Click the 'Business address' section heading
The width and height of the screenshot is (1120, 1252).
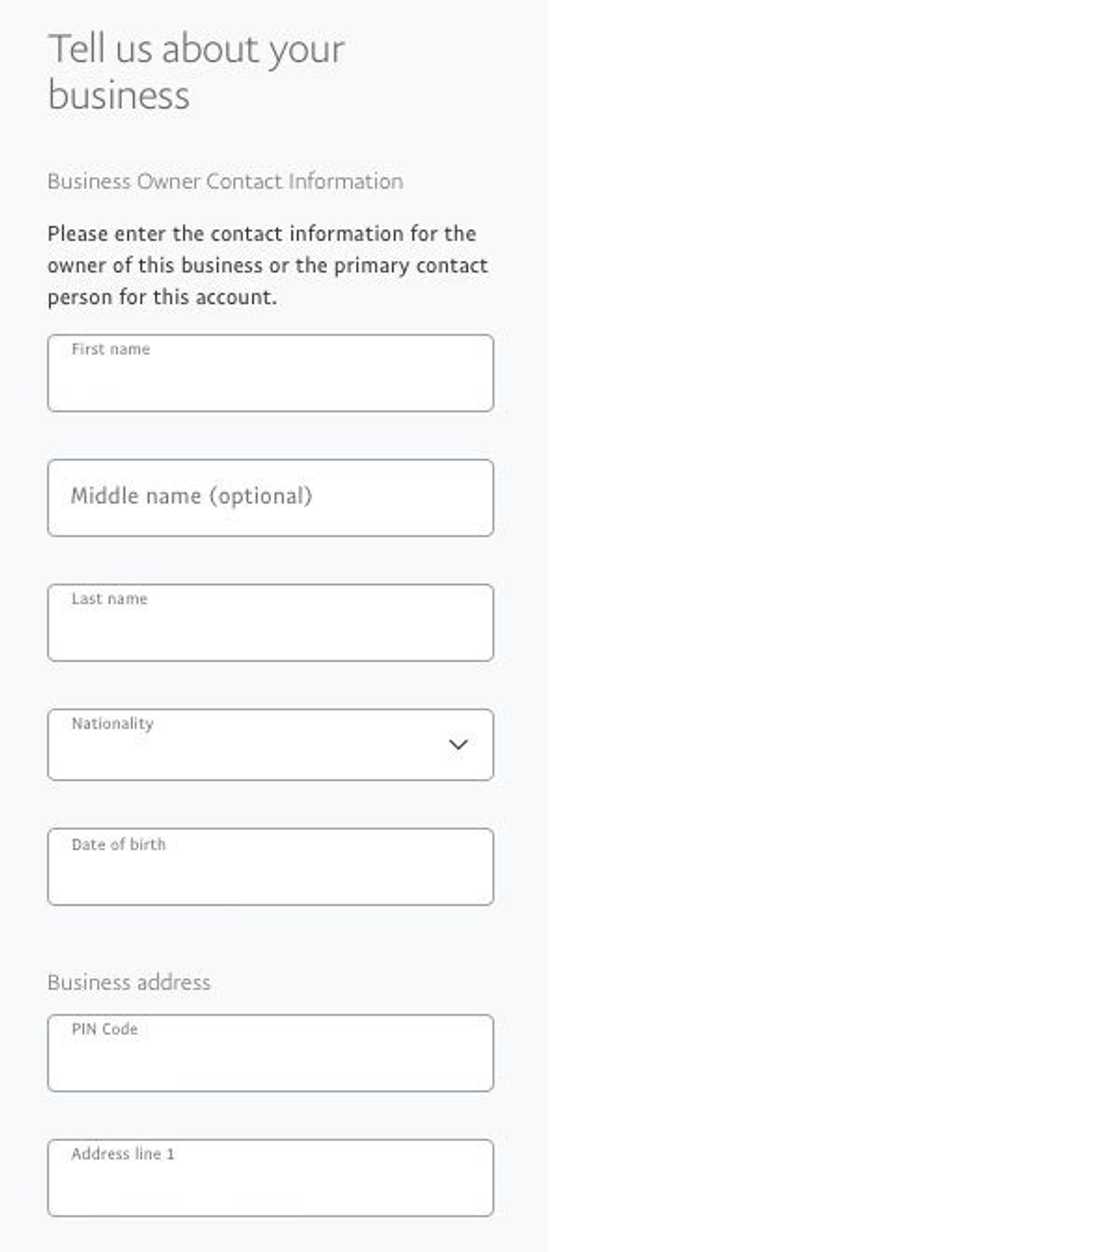129,982
